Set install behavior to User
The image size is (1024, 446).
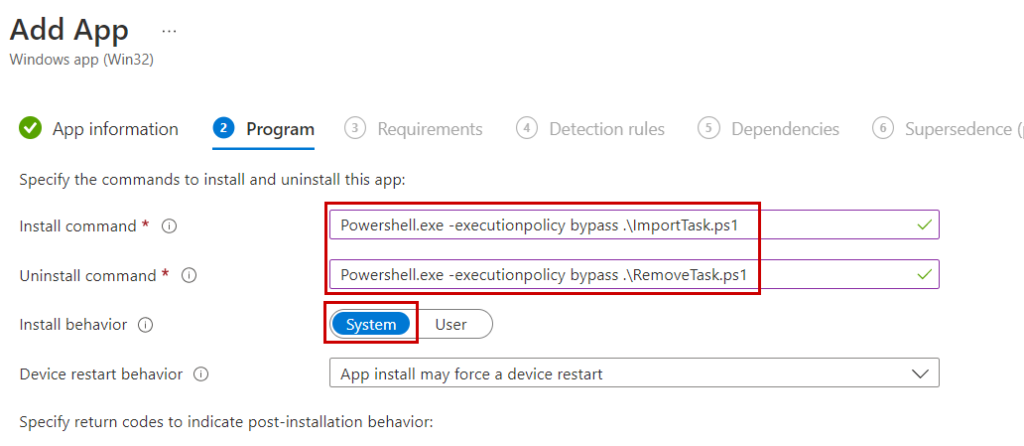[451, 324]
